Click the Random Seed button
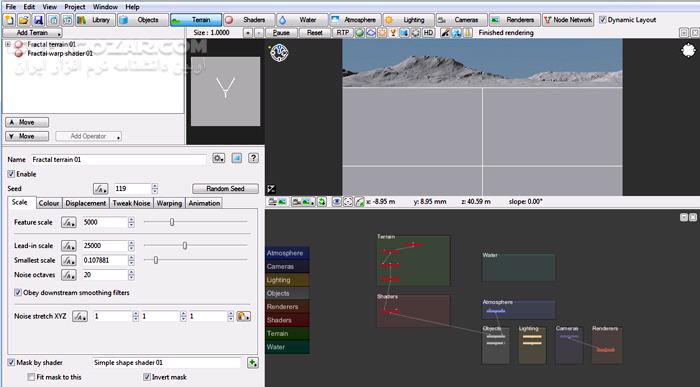Image resolution: width=700 pixels, height=387 pixels. 225,188
